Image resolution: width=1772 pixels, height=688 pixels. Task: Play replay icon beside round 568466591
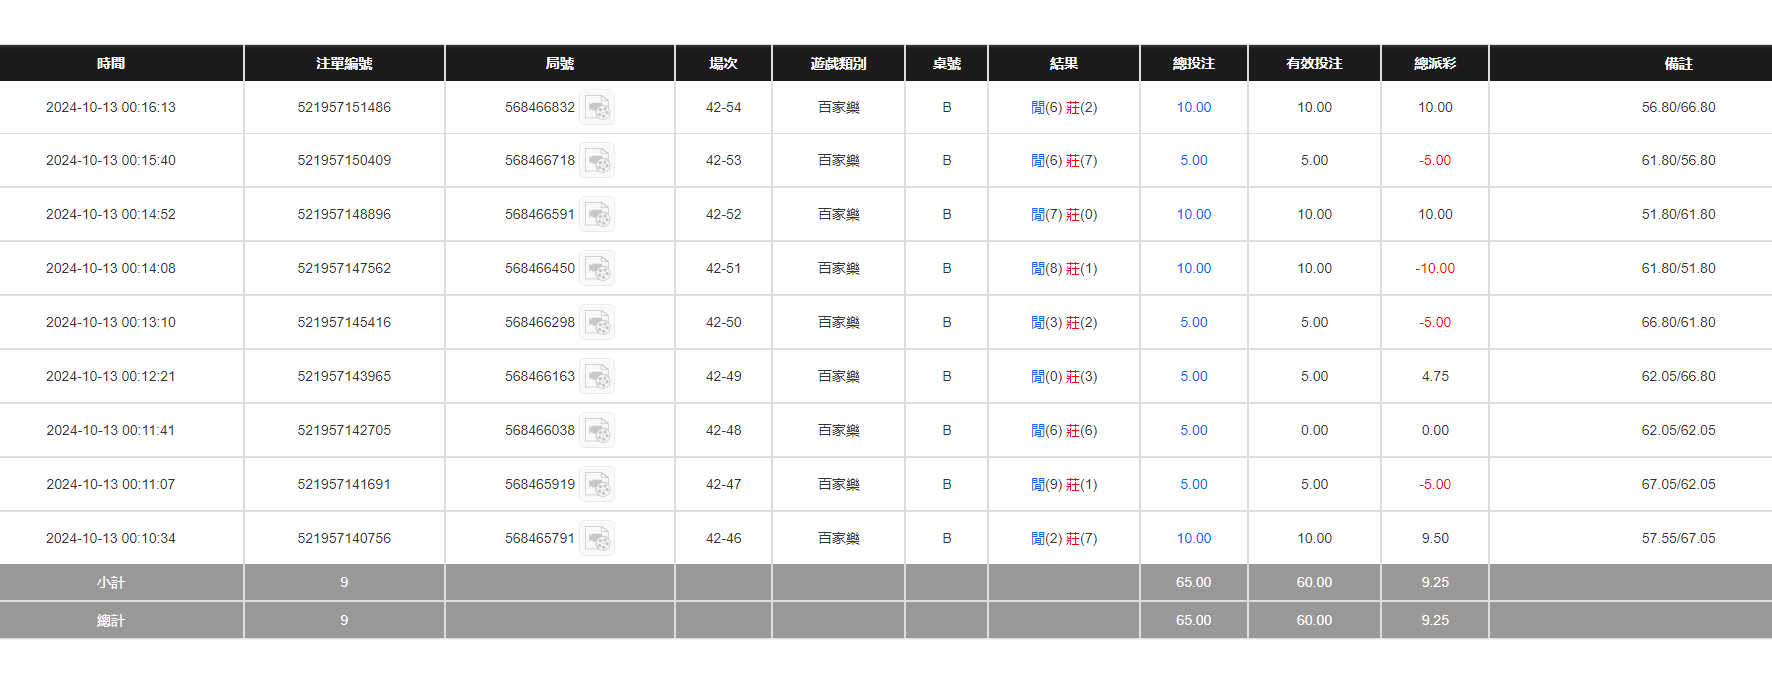(597, 215)
